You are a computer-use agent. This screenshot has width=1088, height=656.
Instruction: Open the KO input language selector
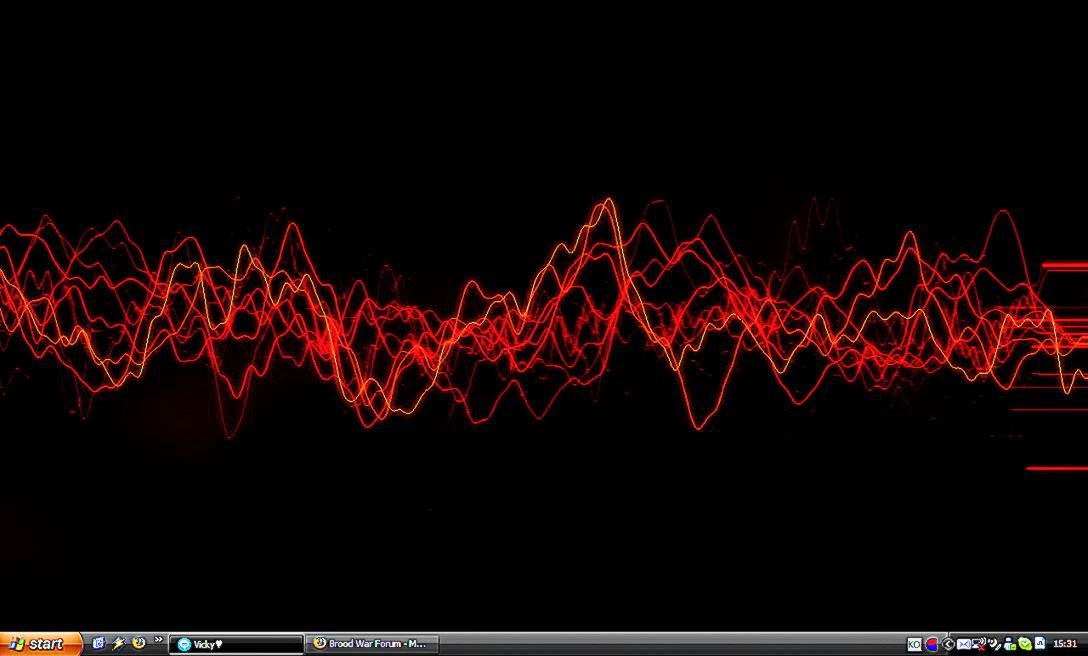click(x=914, y=644)
